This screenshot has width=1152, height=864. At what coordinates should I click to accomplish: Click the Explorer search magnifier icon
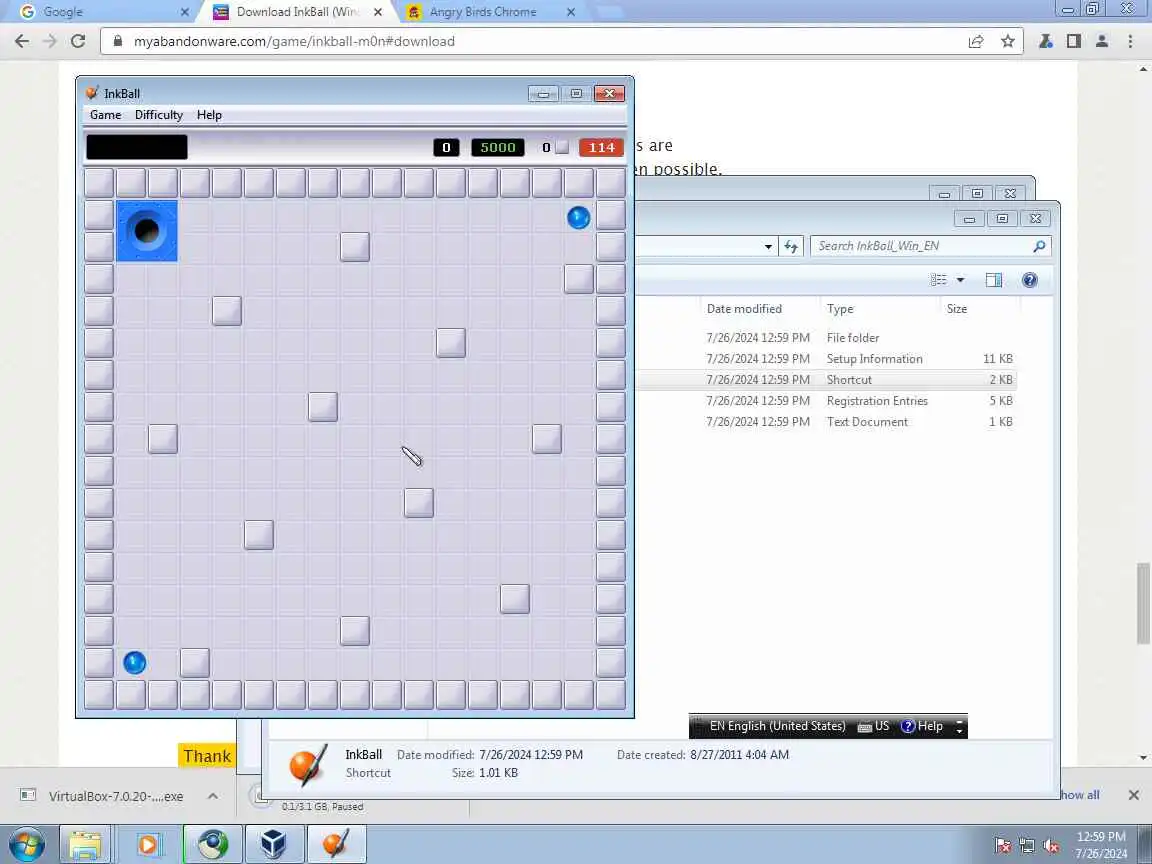point(1039,246)
